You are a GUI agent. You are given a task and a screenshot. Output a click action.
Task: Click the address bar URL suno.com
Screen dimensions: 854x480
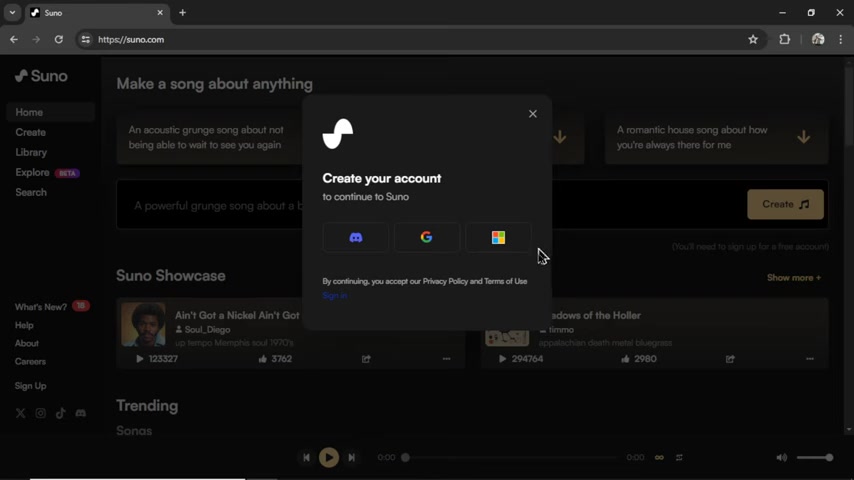(x=131, y=39)
